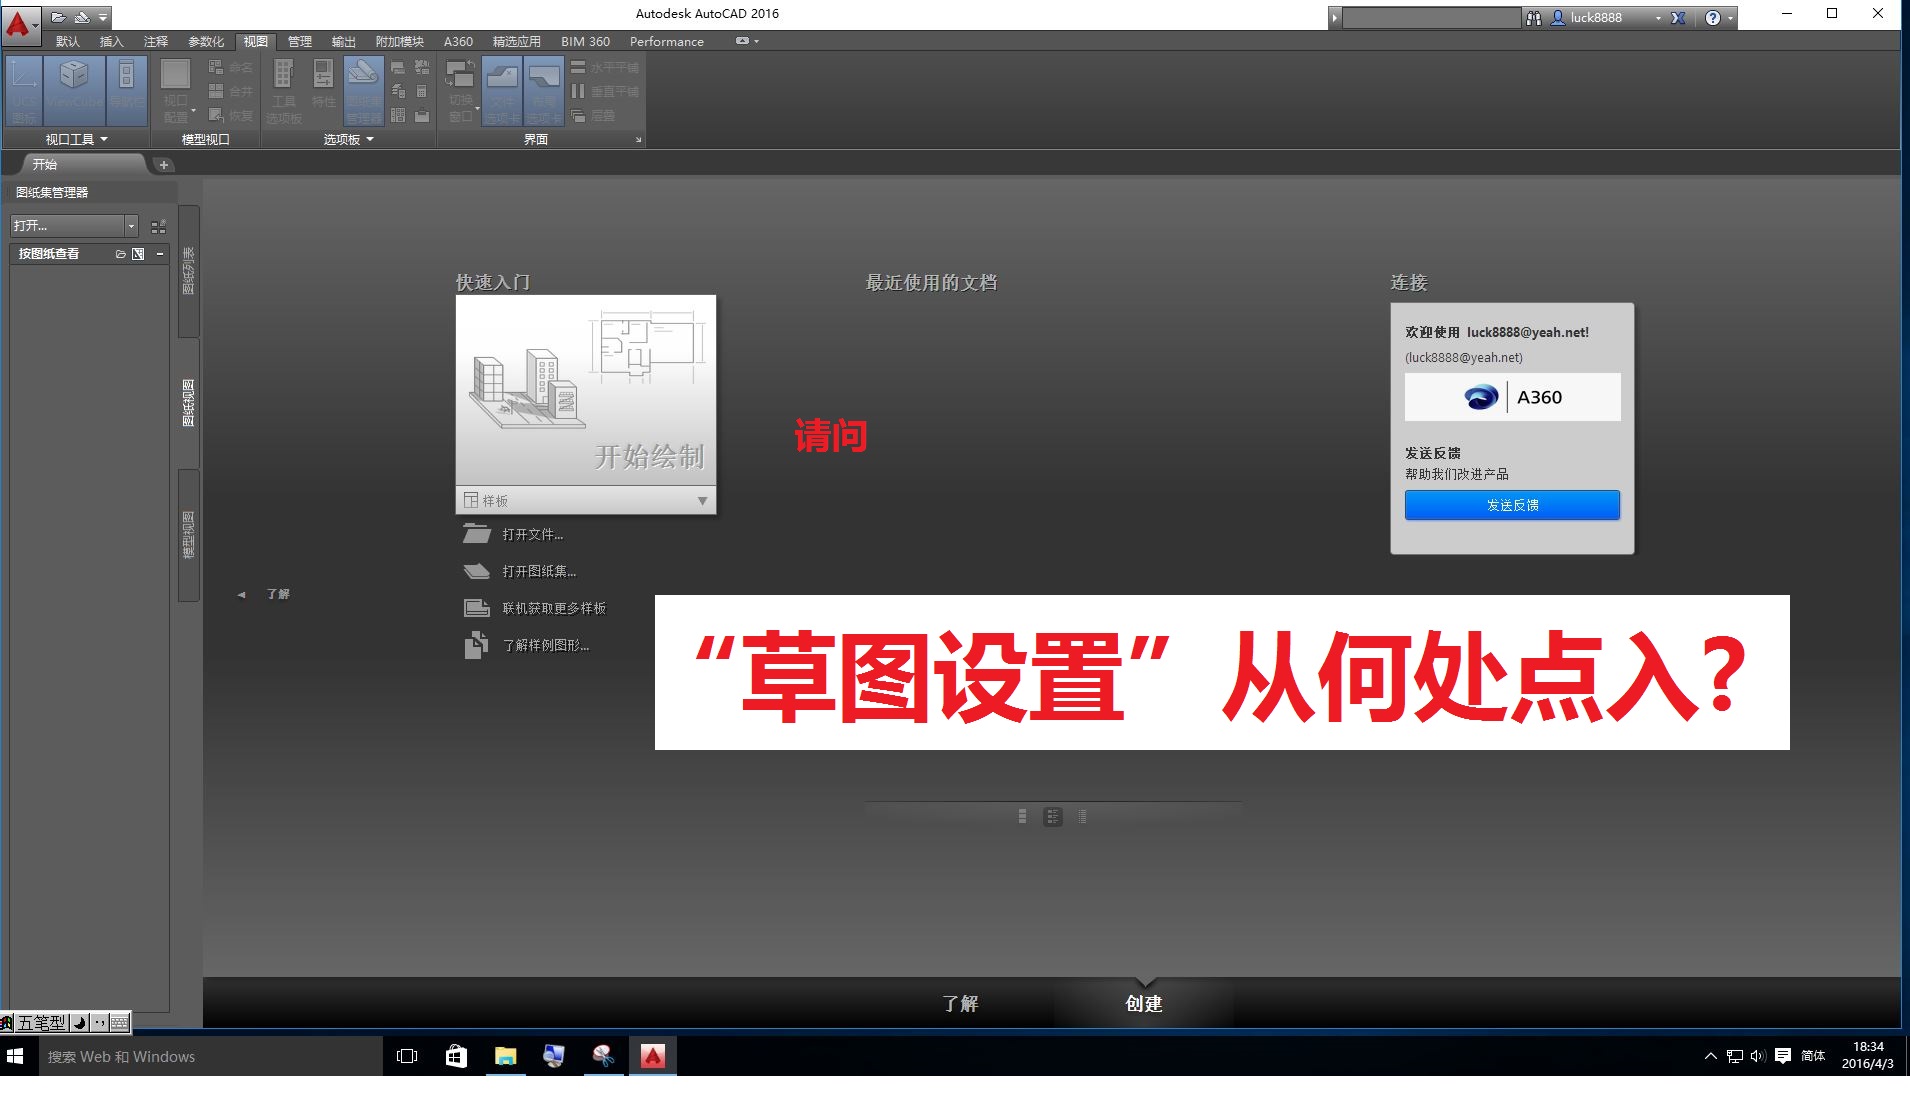The height and width of the screenshot is (1104, 1910).
Task: Toggle the UCS icon button in the ribbon
Action: click(25, 90)
